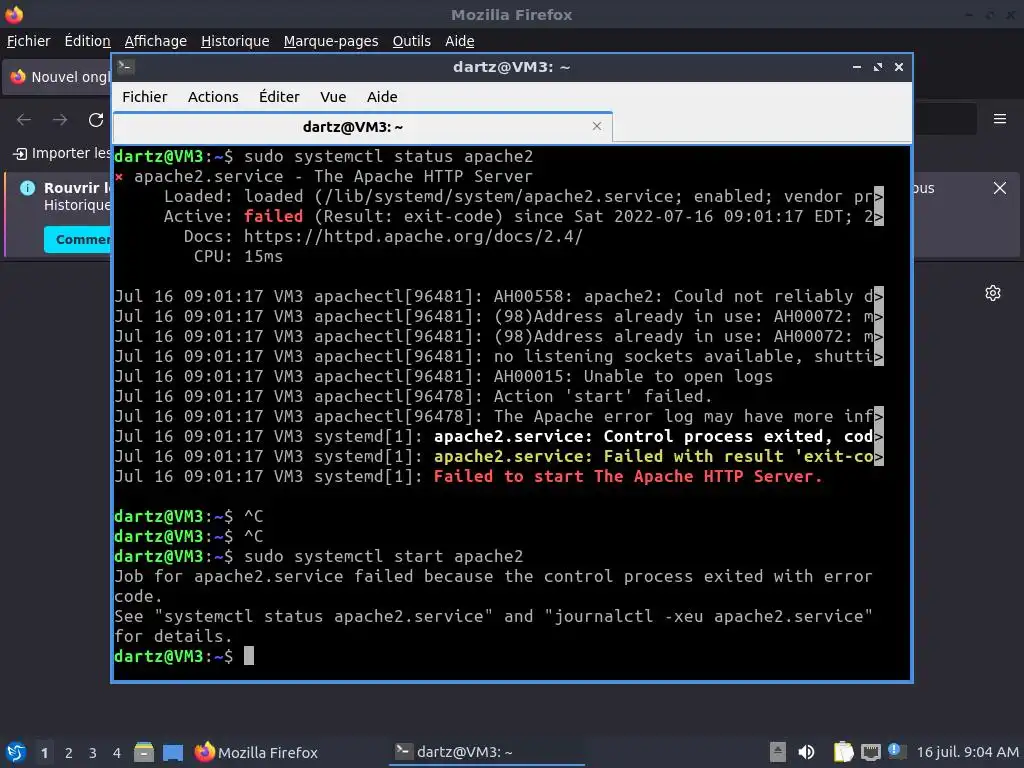1024x768 pixels.
Task: Open the volume control tray icon
Action: (x=807, y=752)
